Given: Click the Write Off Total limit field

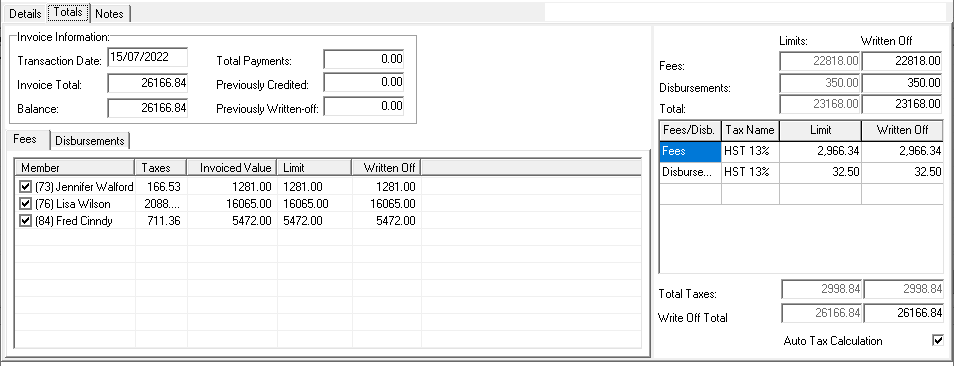Looking at the screenshot, I should pyautogui.click(x=822, y=313).
